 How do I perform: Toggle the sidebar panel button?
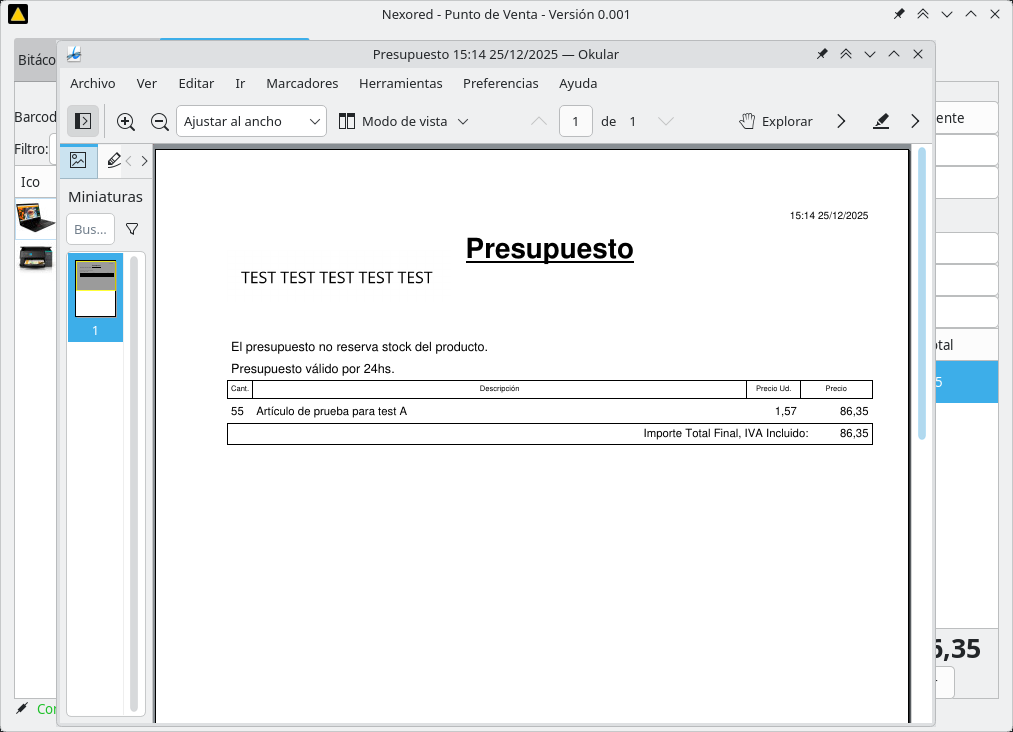84,121
